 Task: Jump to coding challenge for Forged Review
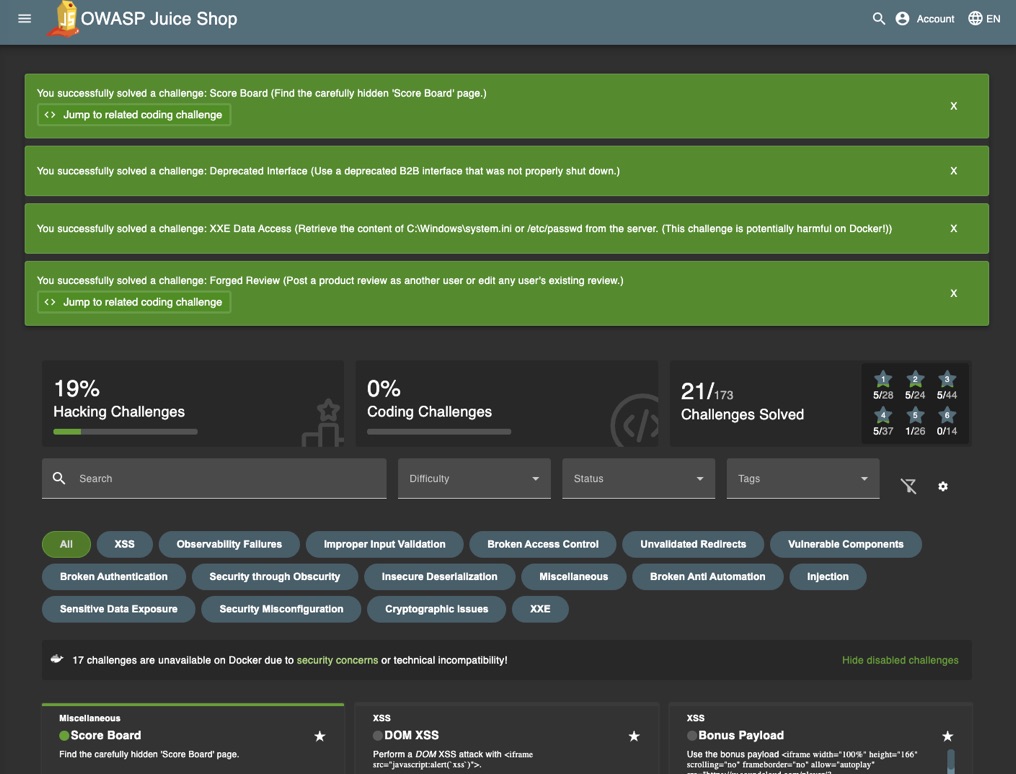click(134, 302)
